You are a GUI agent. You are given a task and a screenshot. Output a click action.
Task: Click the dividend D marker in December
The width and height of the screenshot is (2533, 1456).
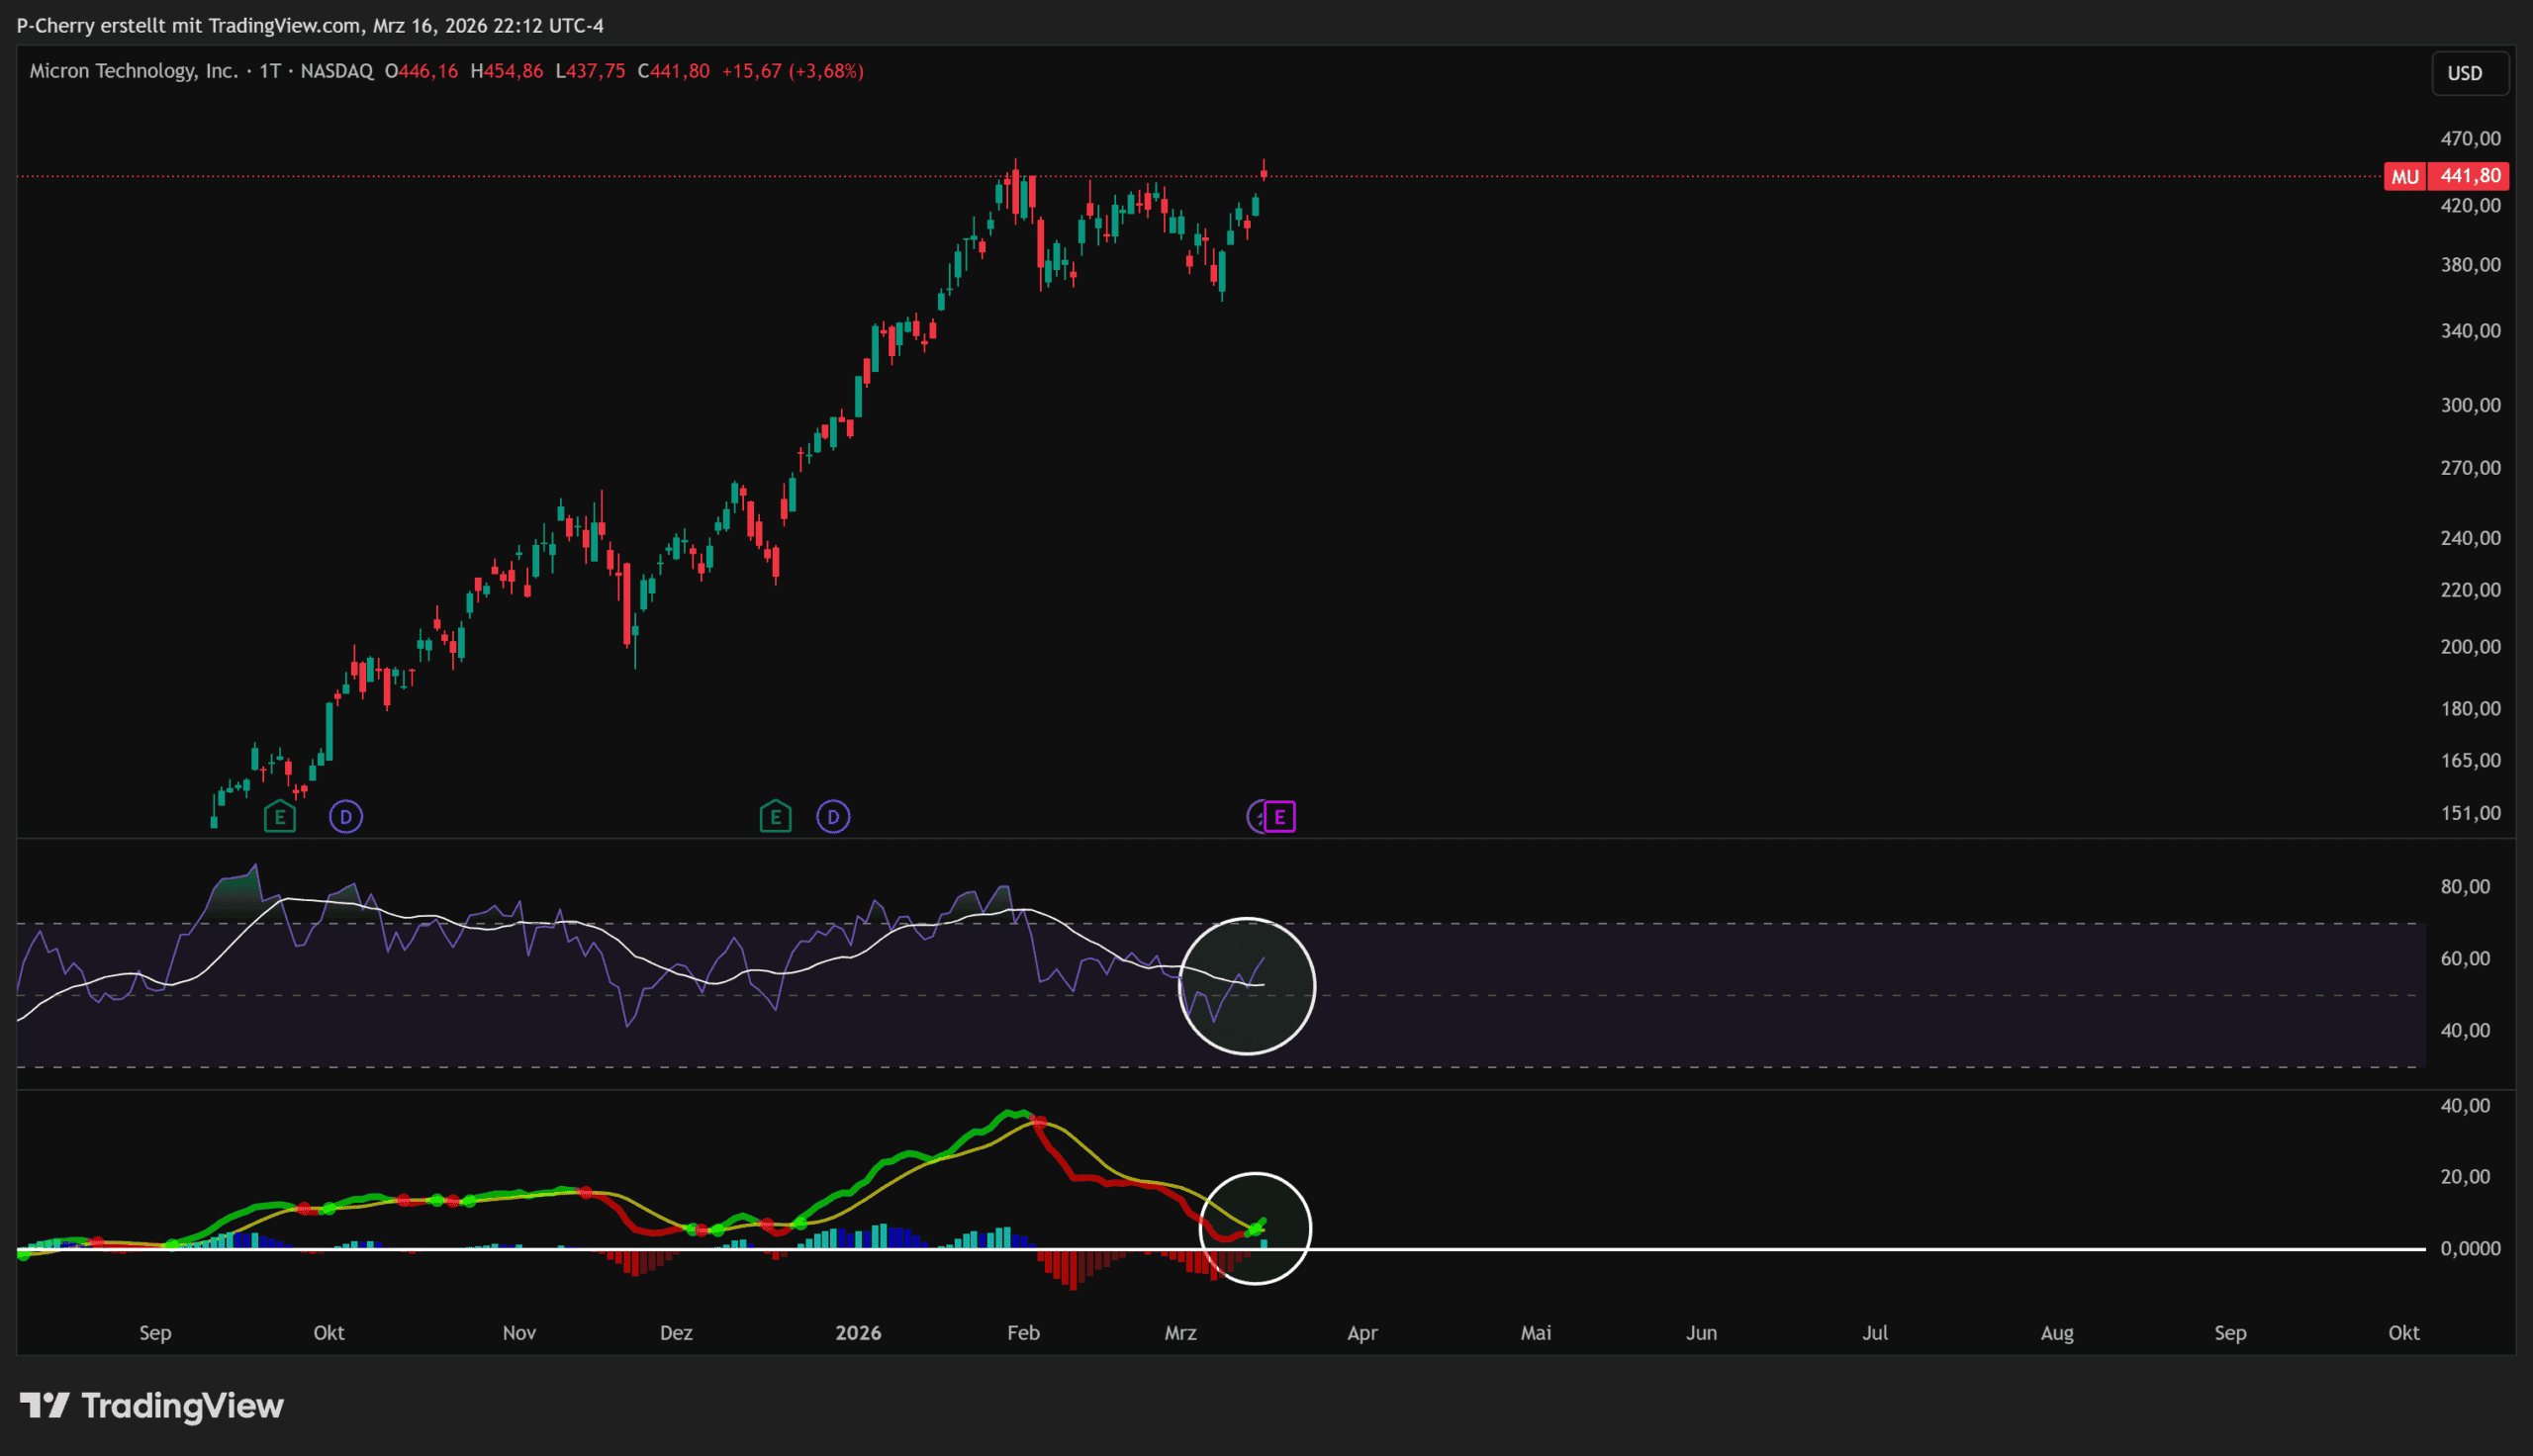833,817
